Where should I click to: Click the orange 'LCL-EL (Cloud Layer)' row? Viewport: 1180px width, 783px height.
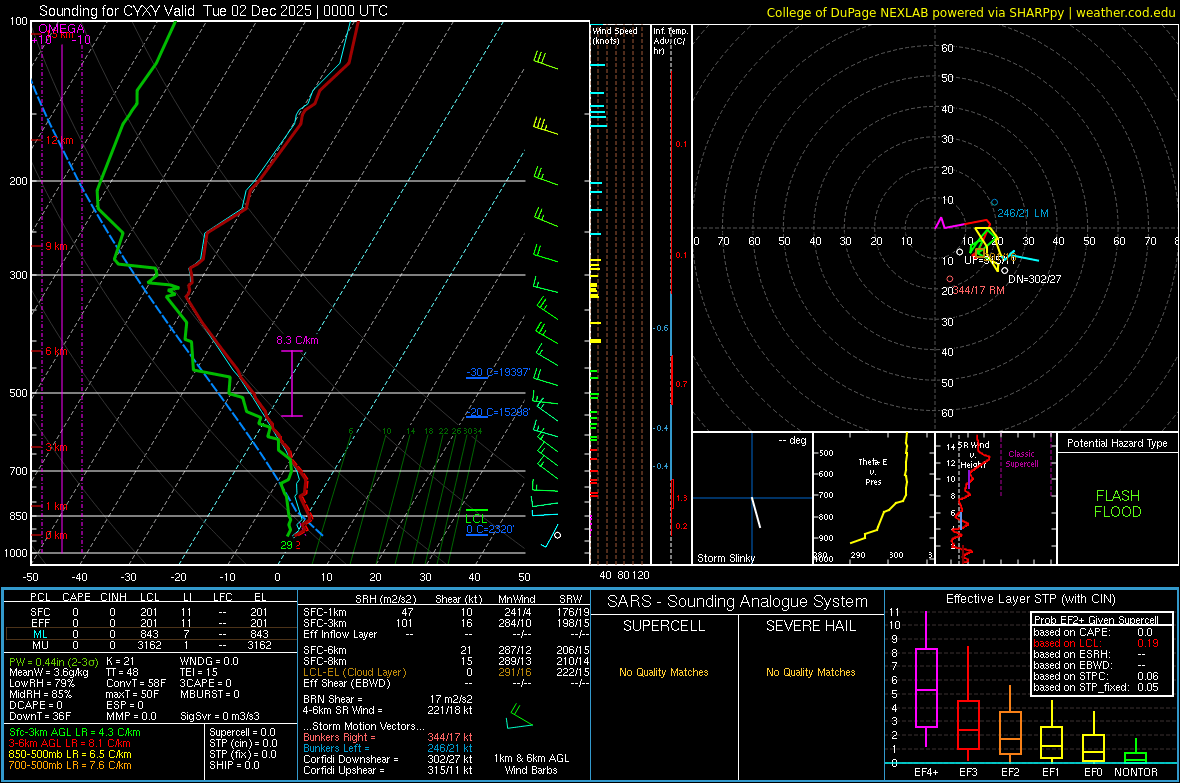click(446, 672)
